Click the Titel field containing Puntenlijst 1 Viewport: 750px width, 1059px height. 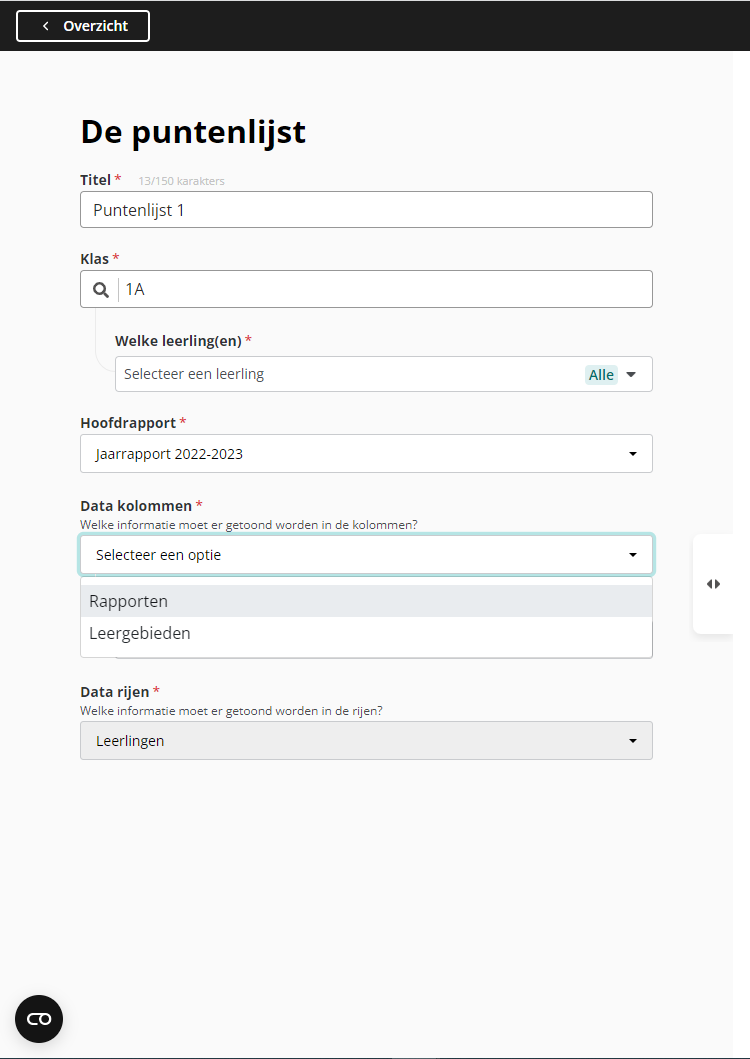click(x=366, y=210)
